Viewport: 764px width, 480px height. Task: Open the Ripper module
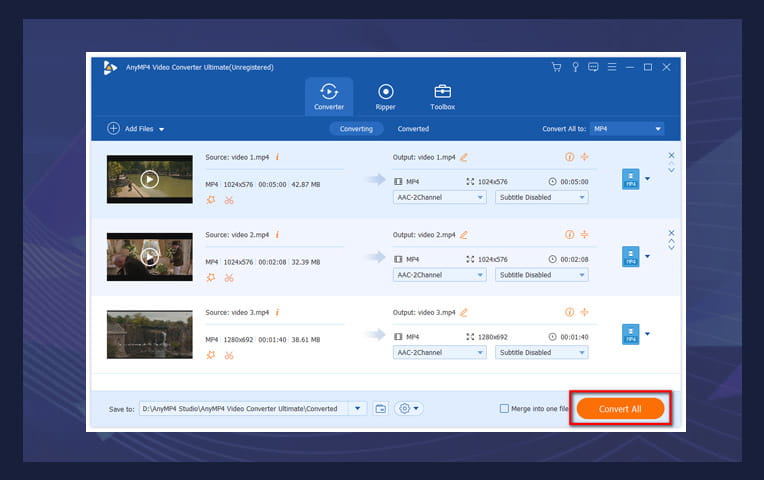point(386,96)
